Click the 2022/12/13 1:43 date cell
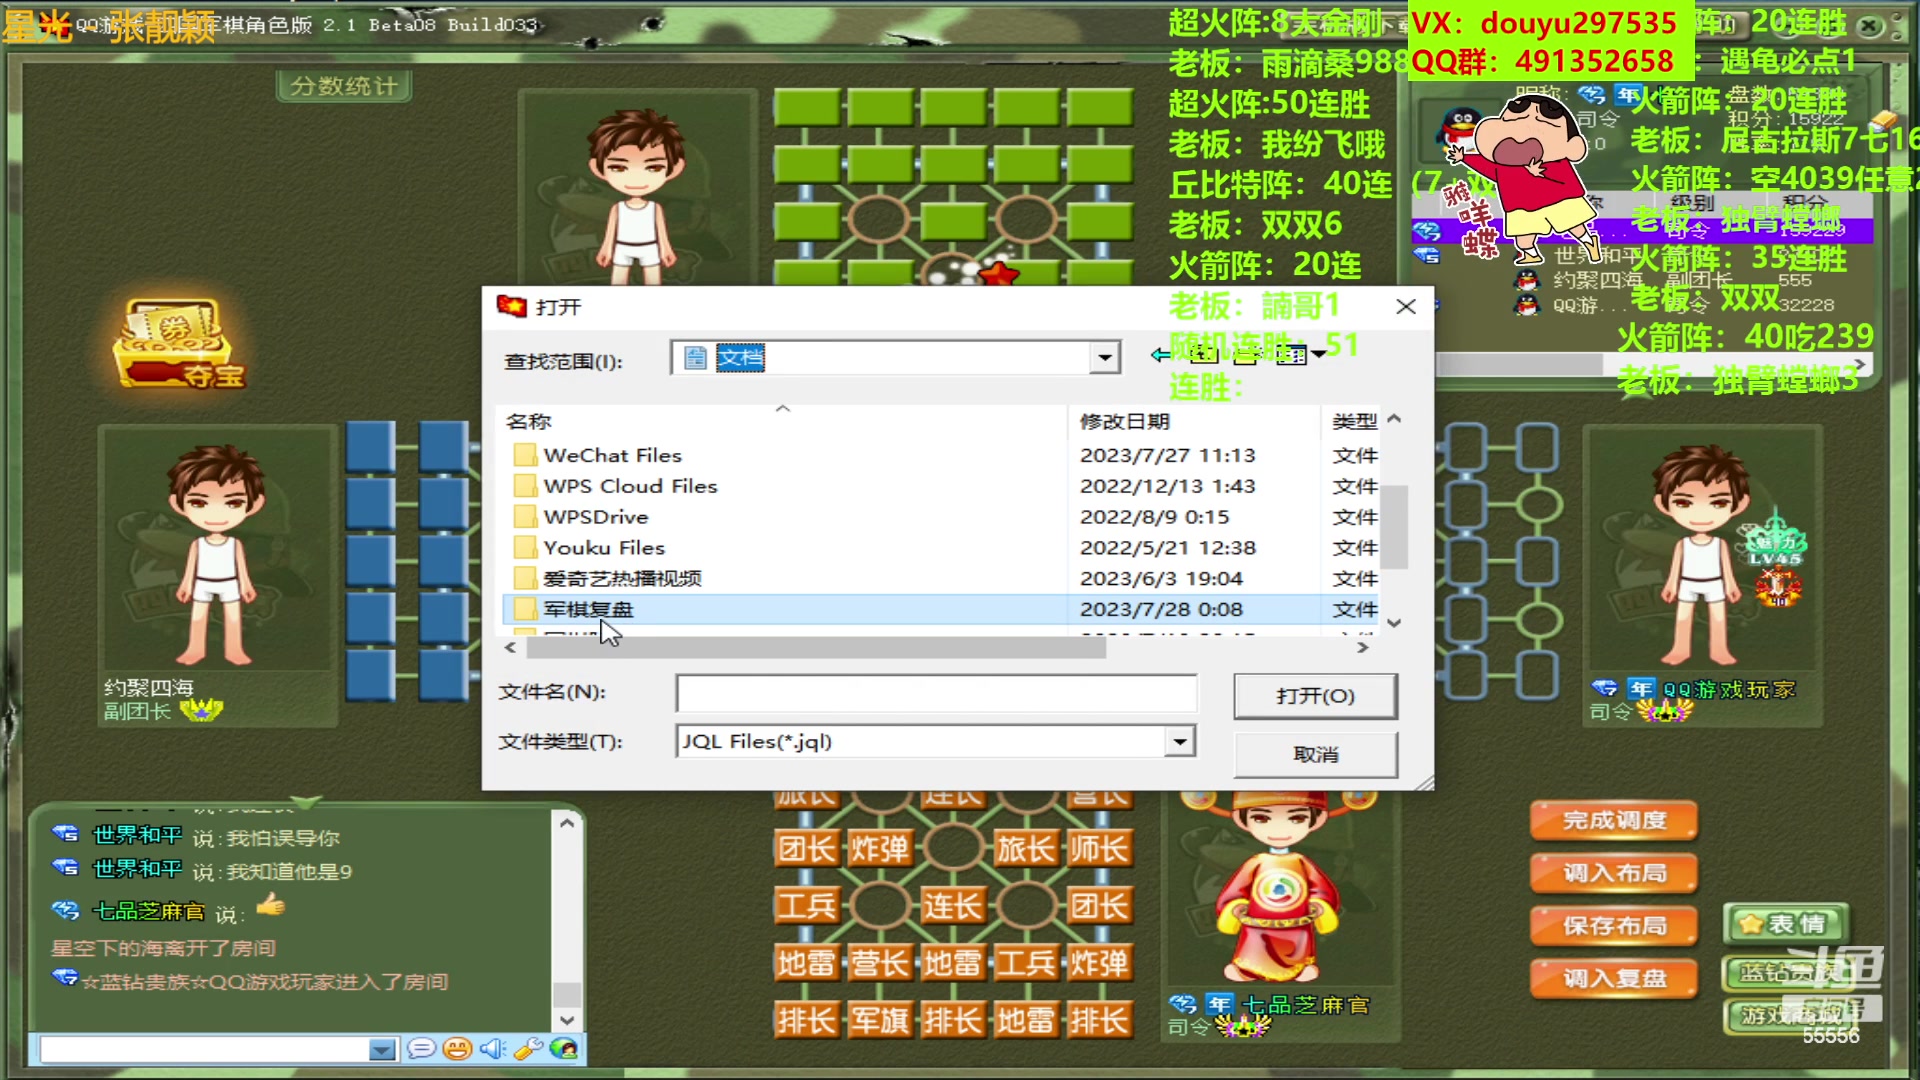Image resolution: width=1920 pixels, height=1080 pixels. pos(1167,487)
